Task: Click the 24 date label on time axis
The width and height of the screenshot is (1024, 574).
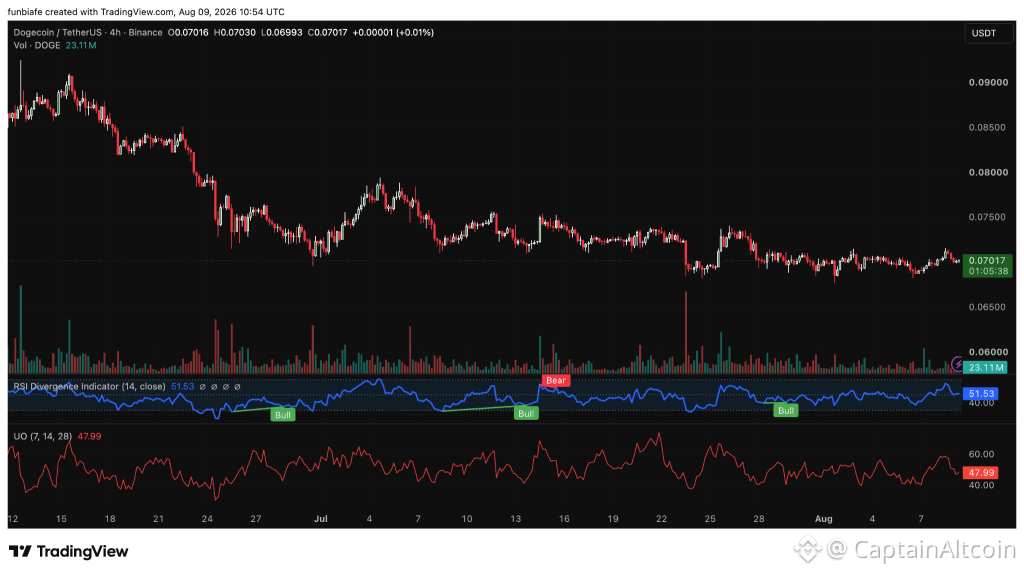Action: [x=207, y=519]
